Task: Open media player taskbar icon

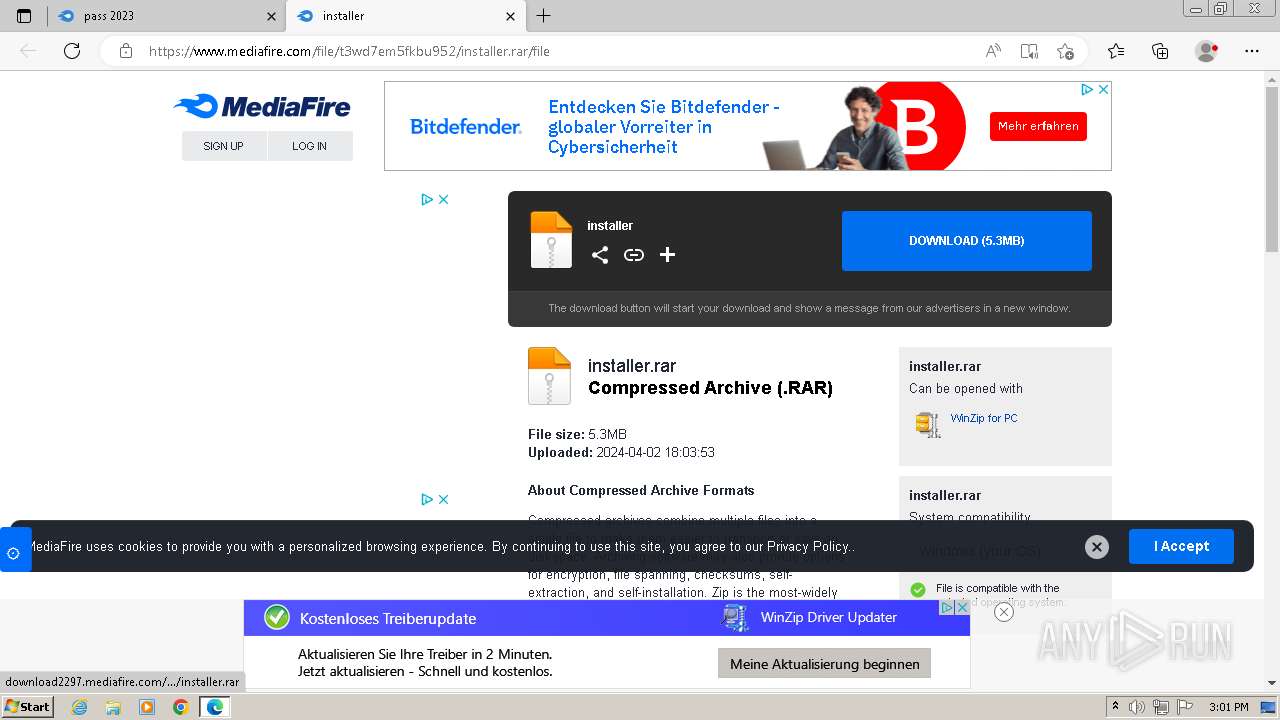Action: coord(147,707)
